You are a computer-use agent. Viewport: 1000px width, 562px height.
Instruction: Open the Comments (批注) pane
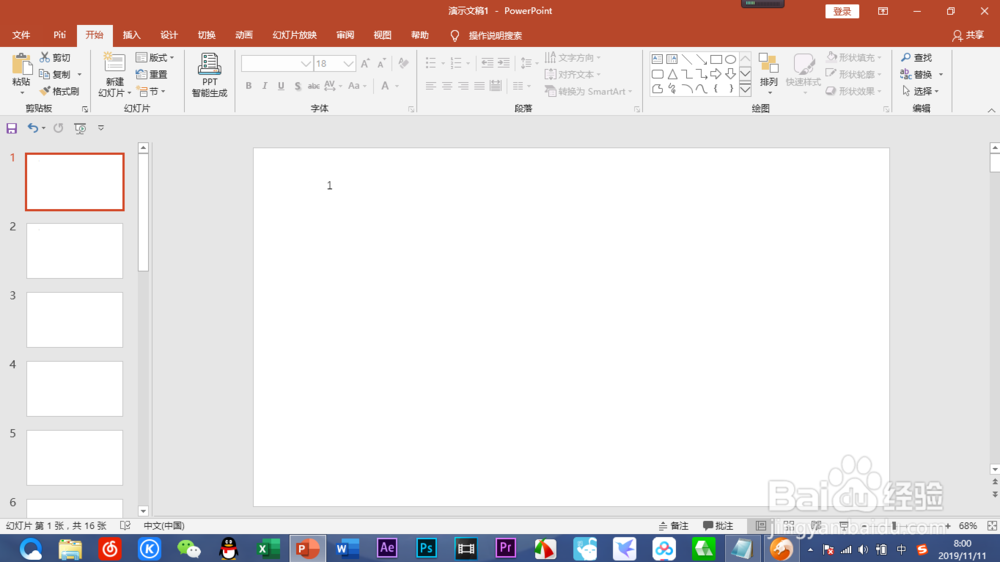tap(718, 526)
